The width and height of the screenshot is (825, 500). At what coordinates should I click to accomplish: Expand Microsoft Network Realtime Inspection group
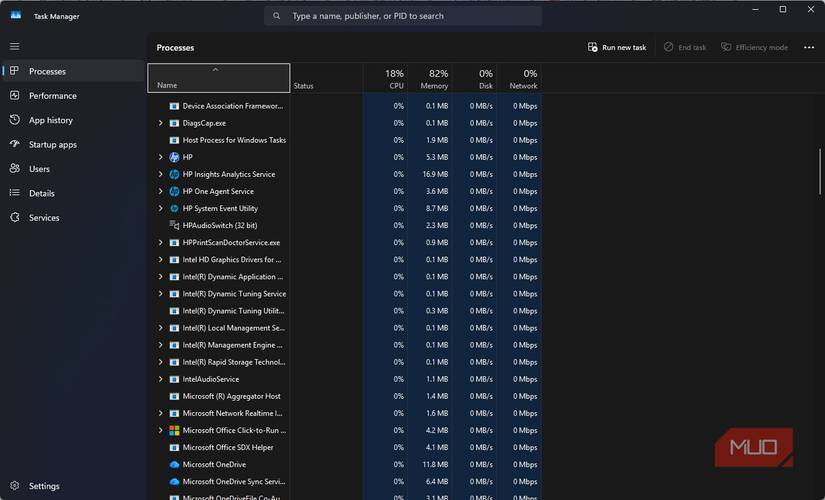point(160,413)
